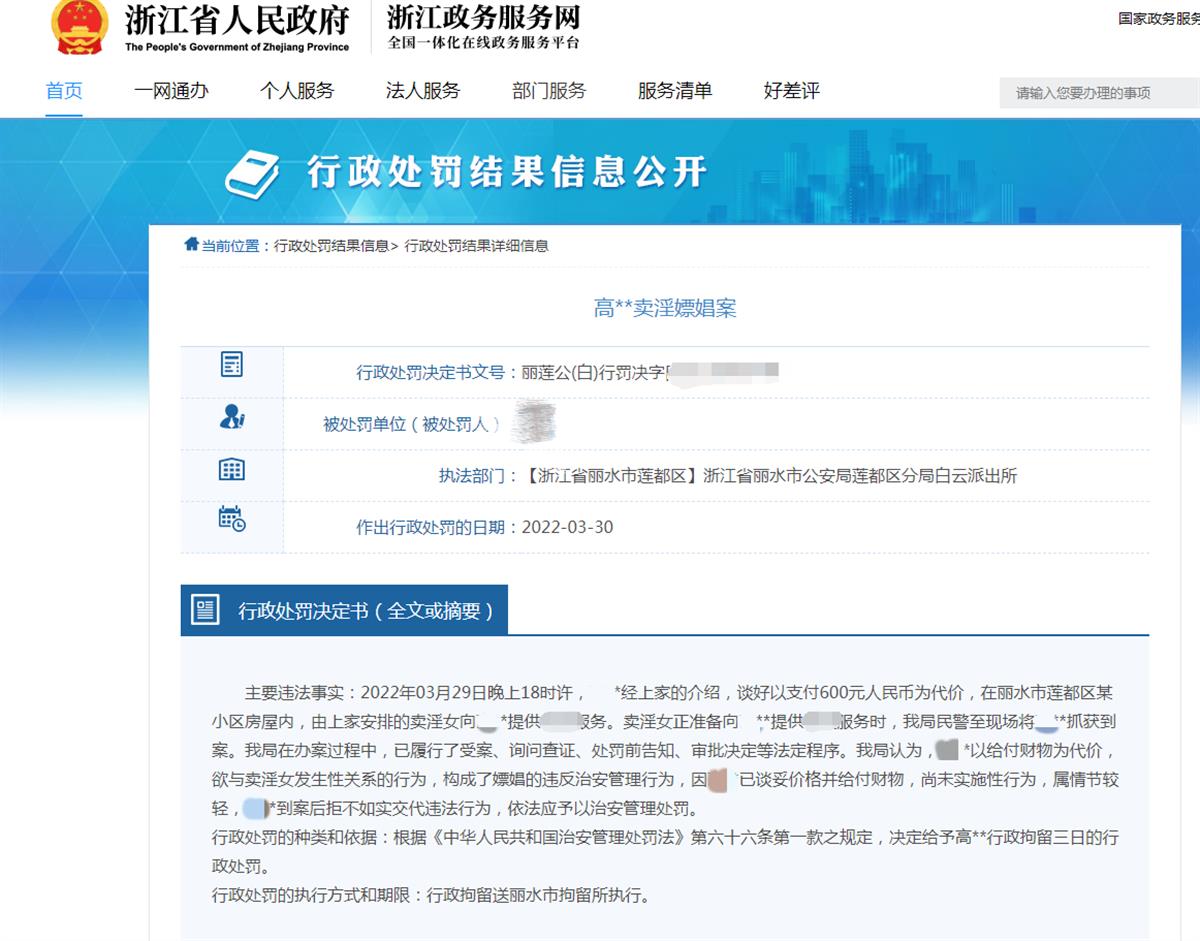Click the 行政处罚结果信息公开 banner heading
1200x941 pixels.
(507, 172)
